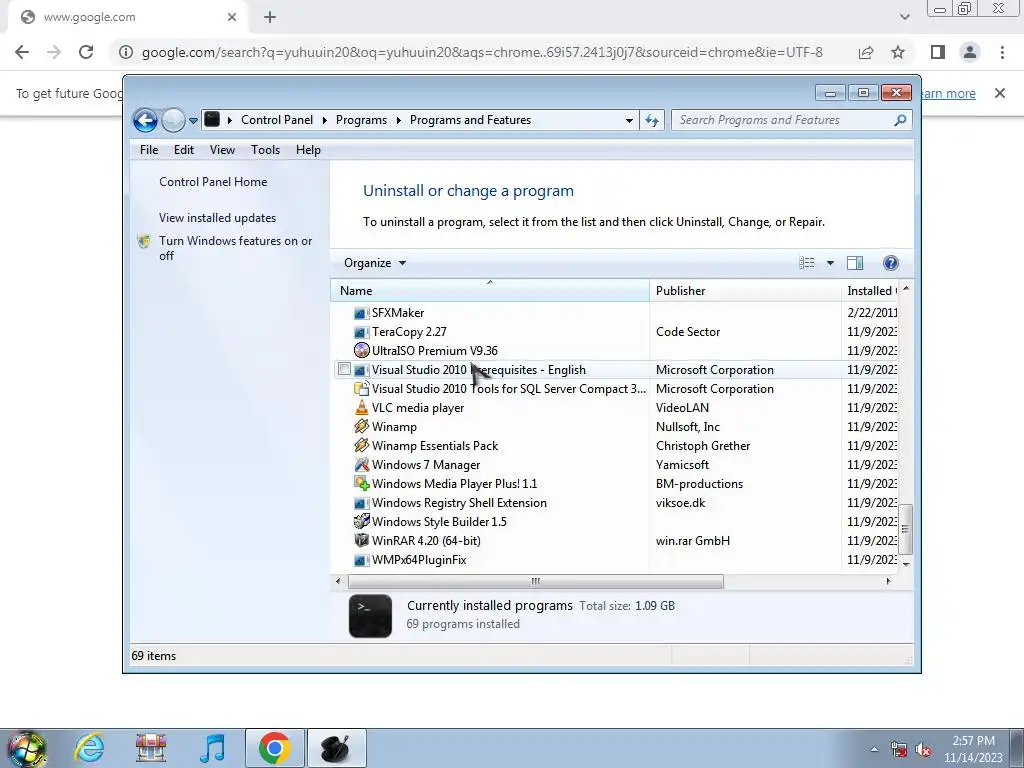Sort by the Name column header

490,291
